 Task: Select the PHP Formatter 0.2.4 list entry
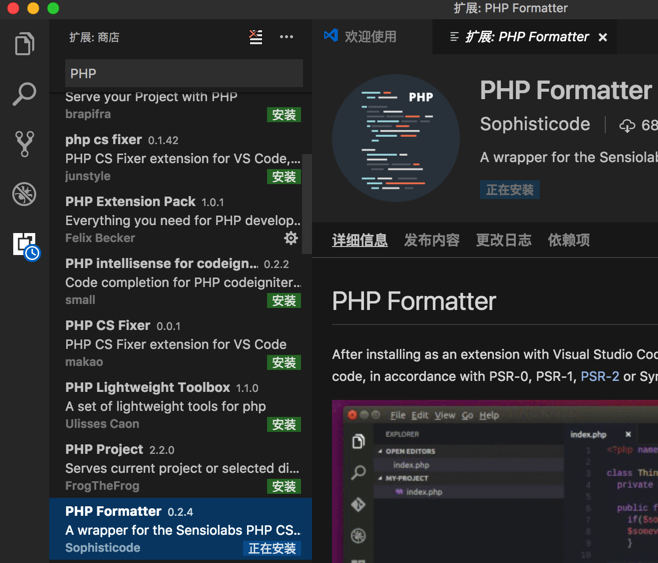coord(180,529)
